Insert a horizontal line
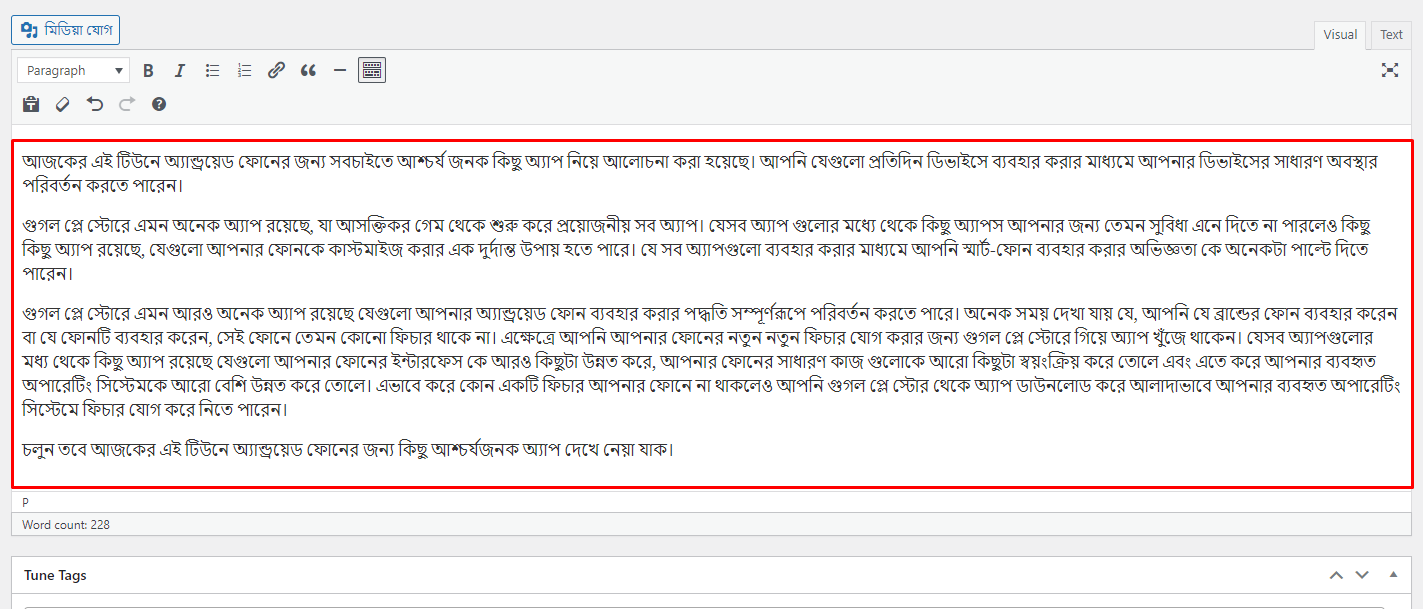Screen dimensions: 1423x609 340,69
